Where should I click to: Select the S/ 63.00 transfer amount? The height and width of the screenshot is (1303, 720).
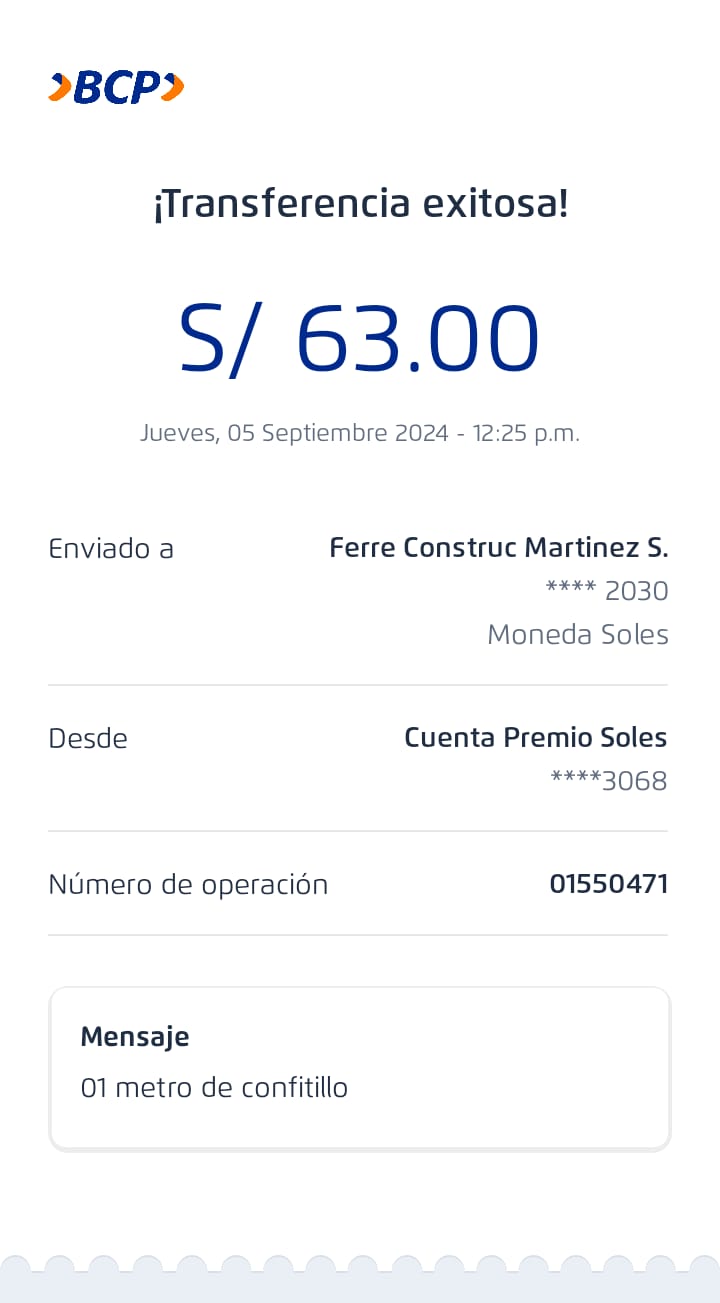coord(359,338)
